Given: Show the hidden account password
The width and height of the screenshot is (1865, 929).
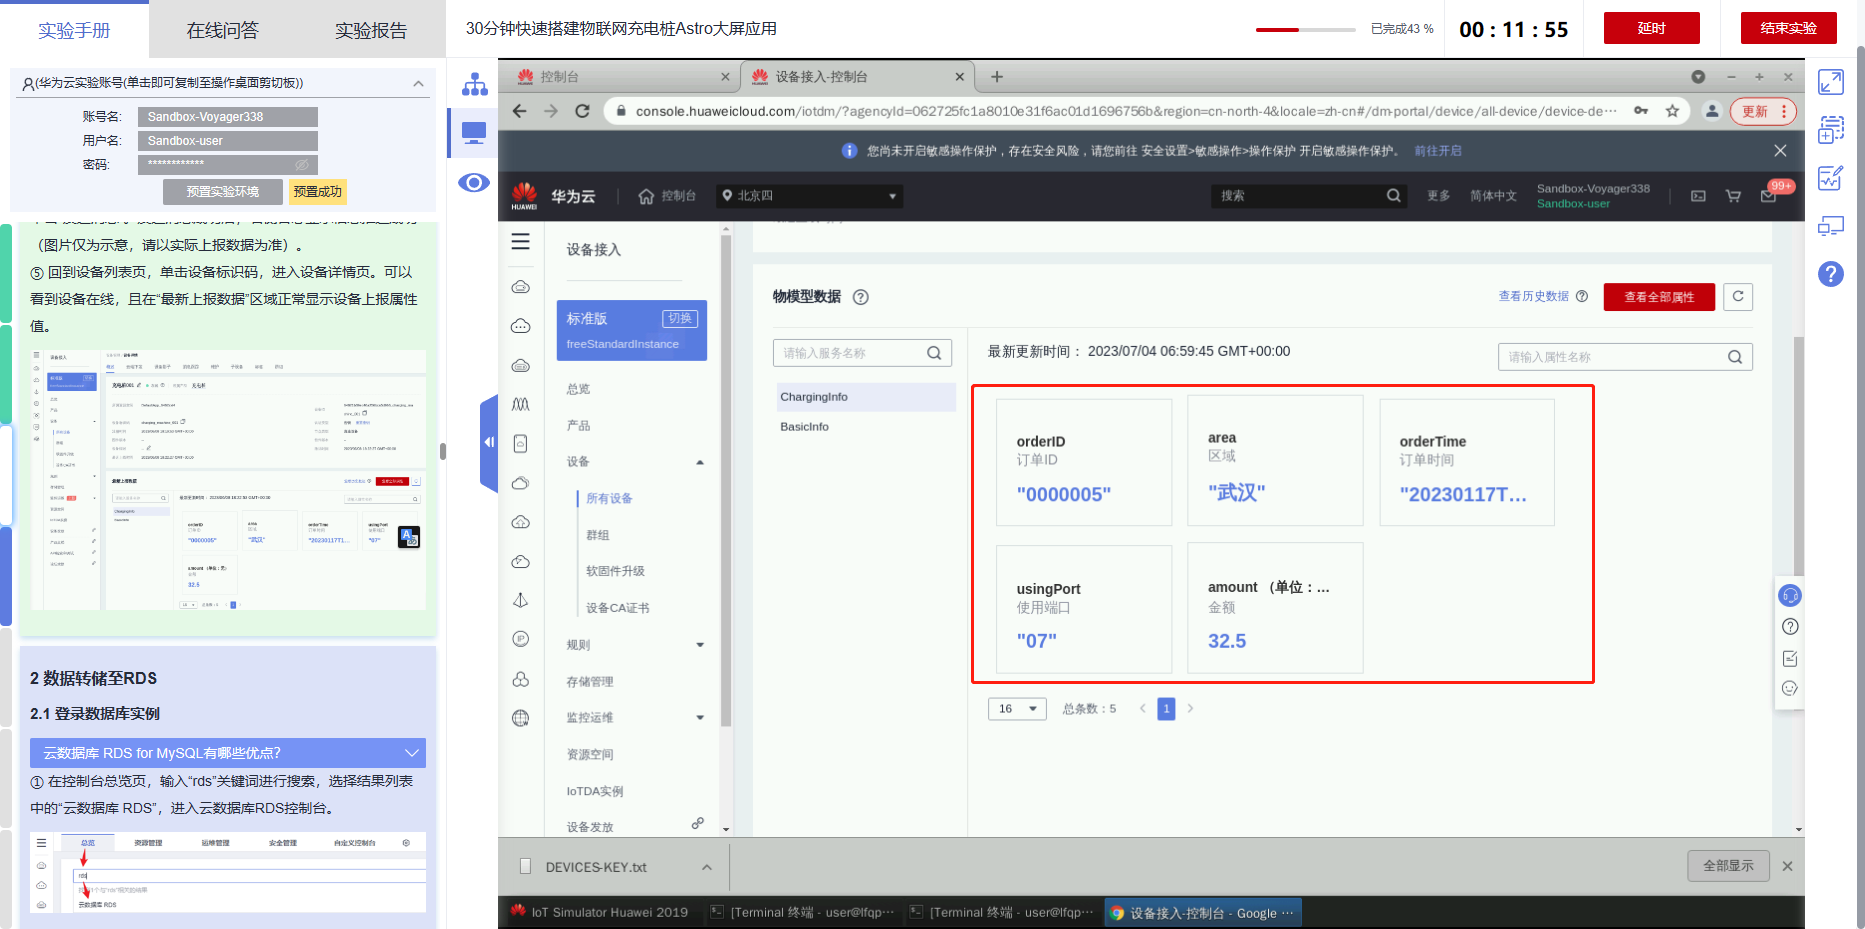Looking at the screenshot, I should pos(302,164).
